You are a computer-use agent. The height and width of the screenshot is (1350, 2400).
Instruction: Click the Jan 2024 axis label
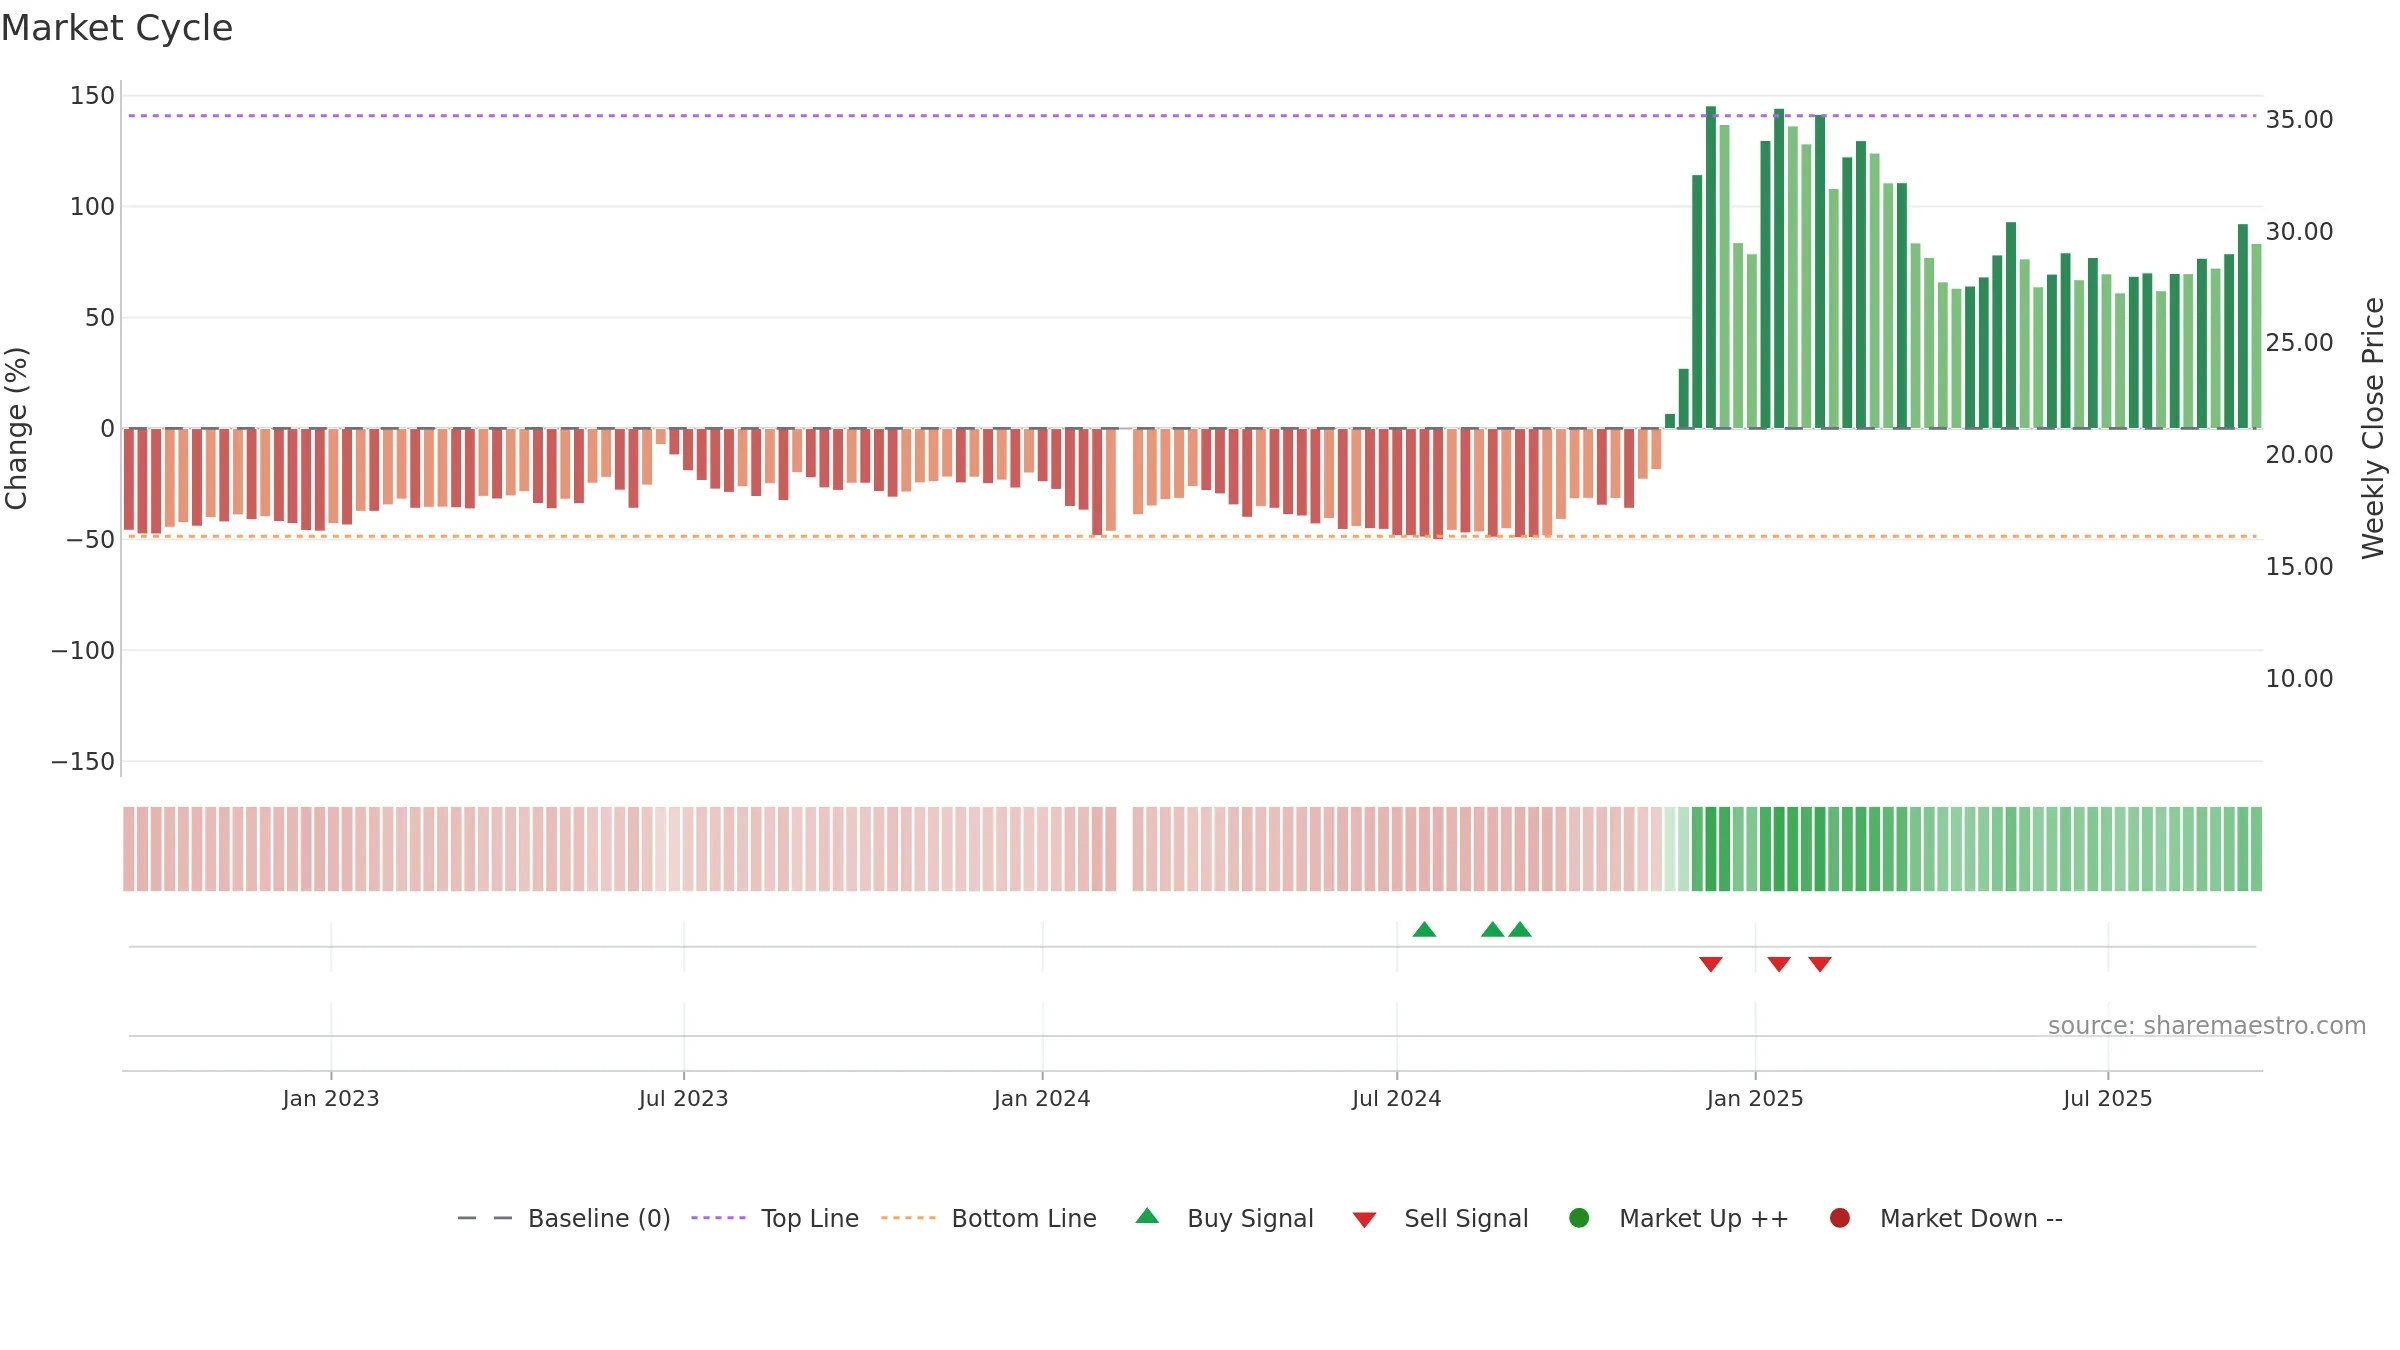[x=1042, y=1099]
